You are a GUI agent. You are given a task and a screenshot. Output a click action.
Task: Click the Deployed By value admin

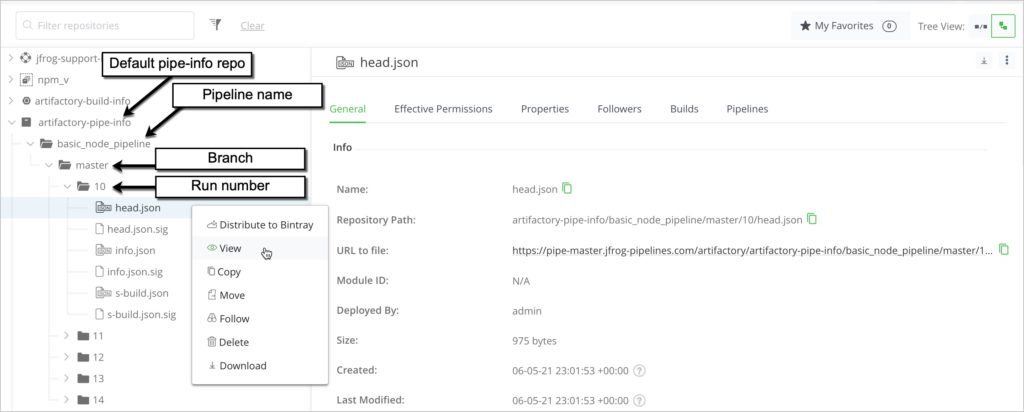(527, 311)
